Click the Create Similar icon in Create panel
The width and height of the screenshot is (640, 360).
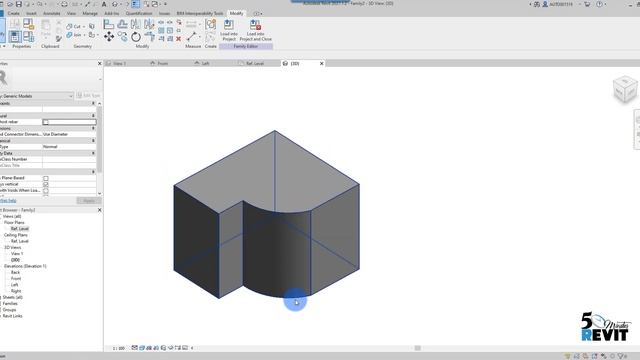click(211, 24)
